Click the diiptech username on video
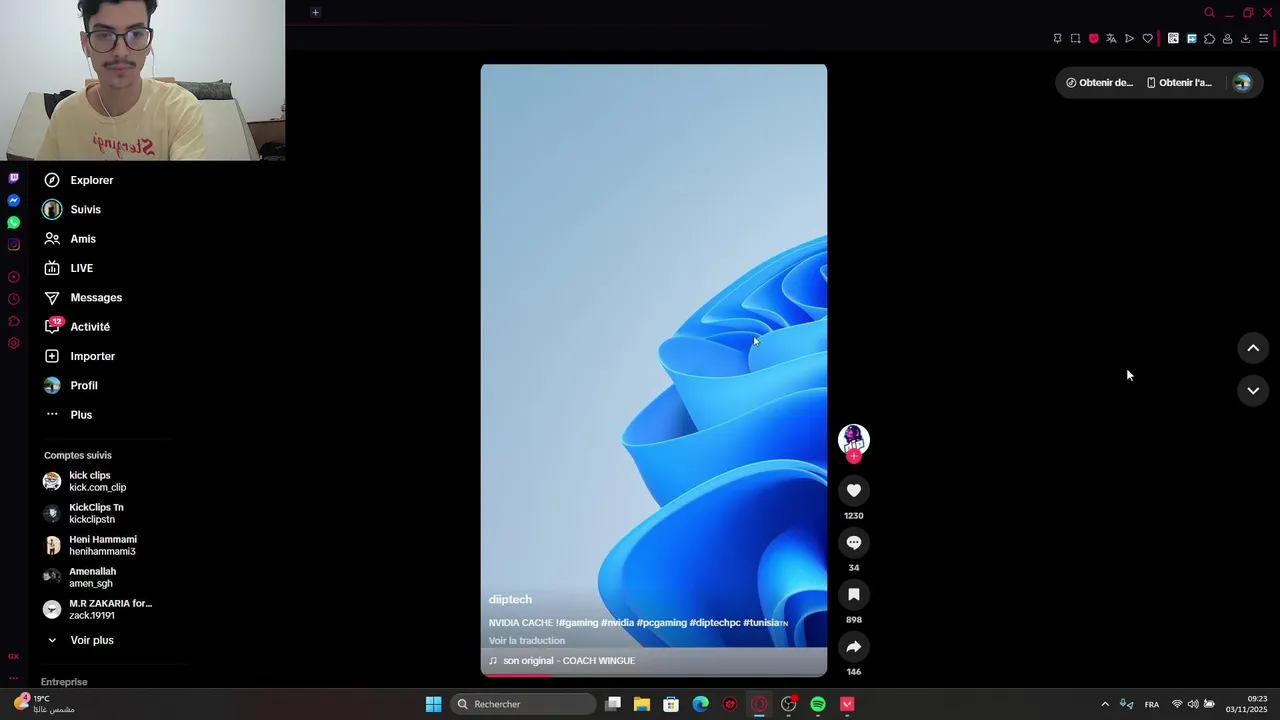 coord(510,599)
